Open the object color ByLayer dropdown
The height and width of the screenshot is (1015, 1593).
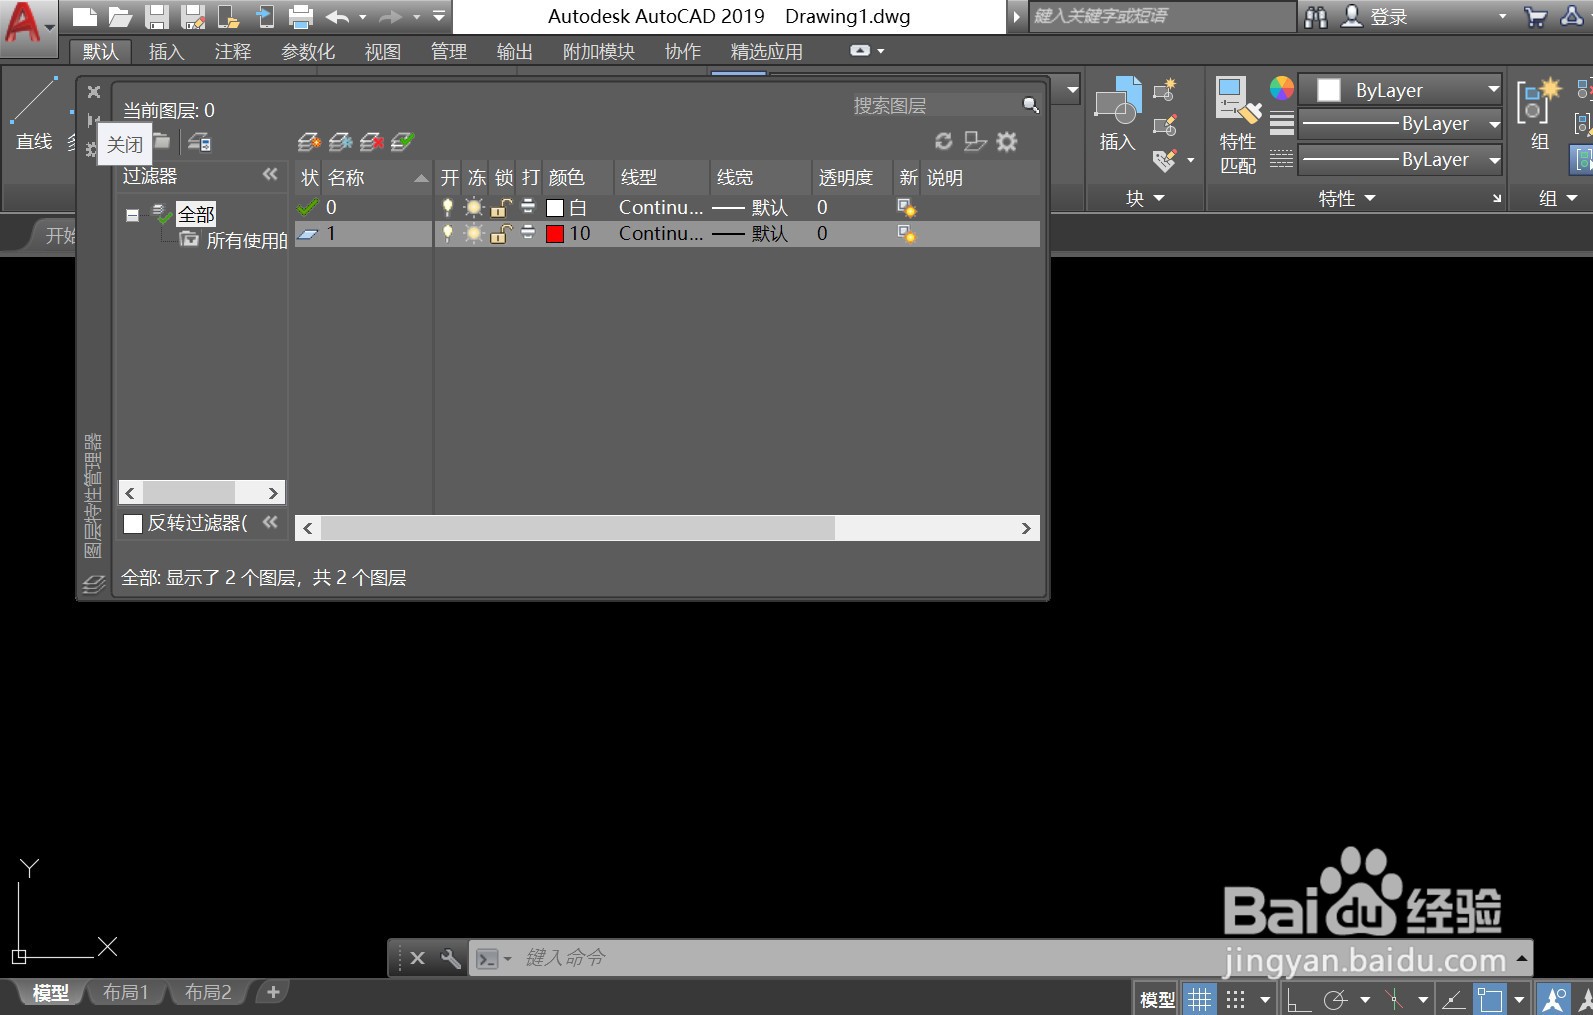coord(1400,90)
